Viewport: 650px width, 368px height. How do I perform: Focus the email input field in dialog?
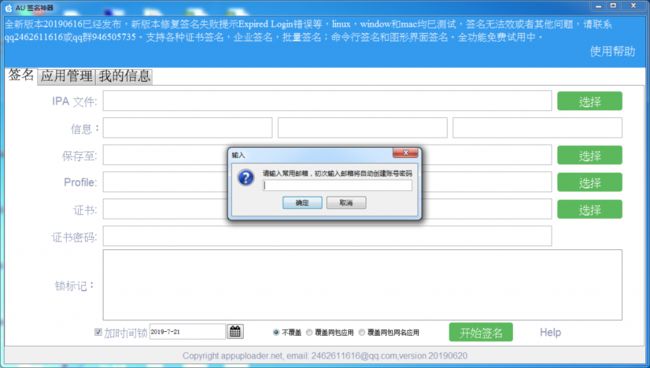[x=337, y=185]
